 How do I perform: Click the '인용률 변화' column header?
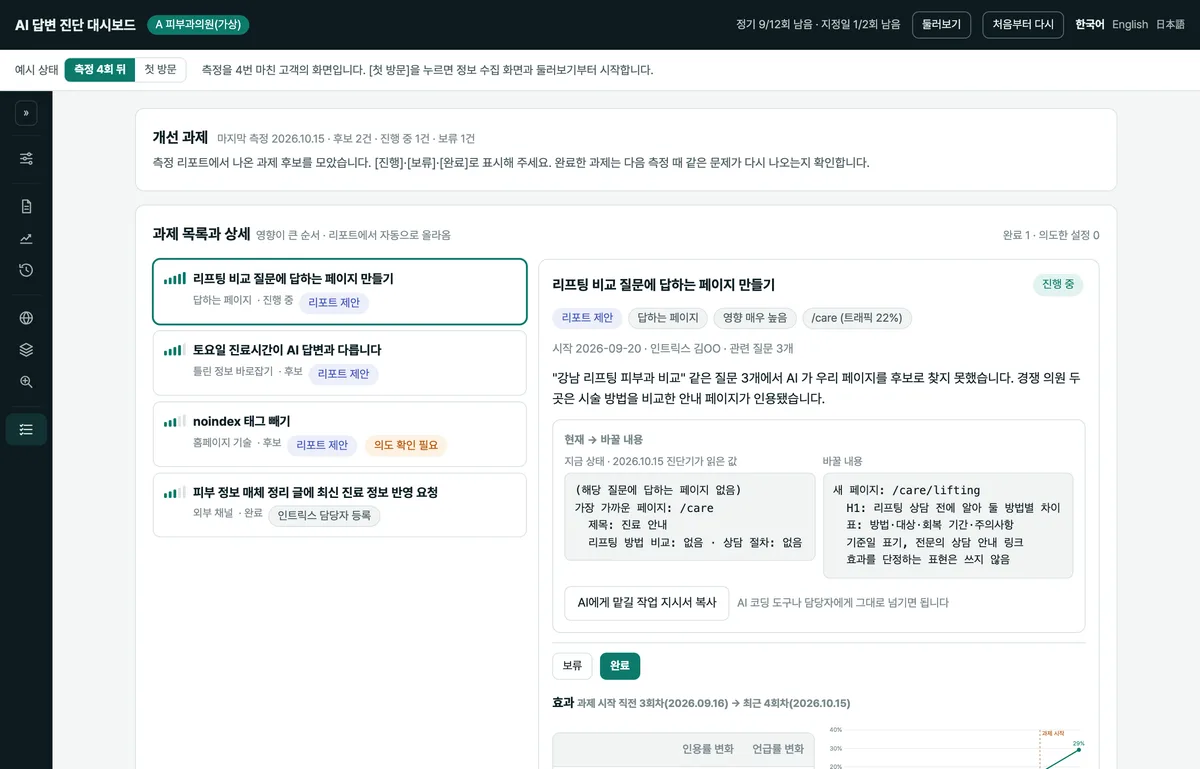pyautogui.click(x=708, y=749)
